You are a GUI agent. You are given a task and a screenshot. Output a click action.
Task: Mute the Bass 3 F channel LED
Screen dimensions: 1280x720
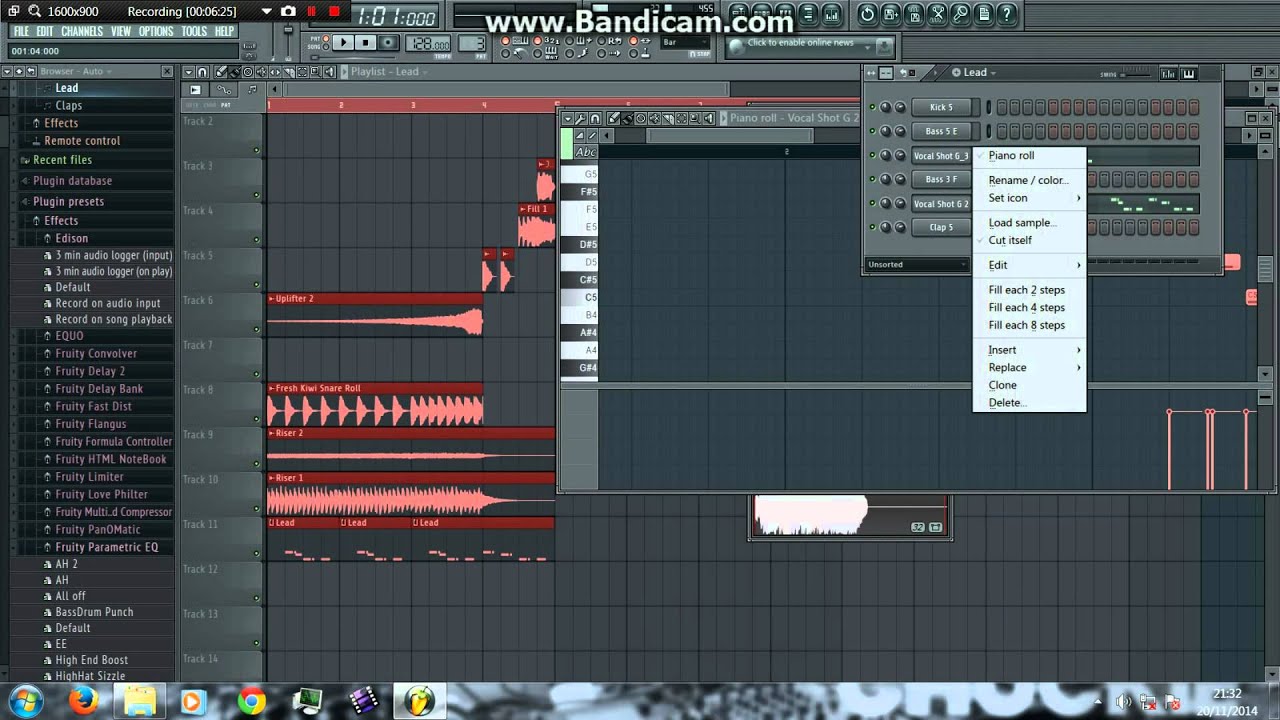click(872, 179)
